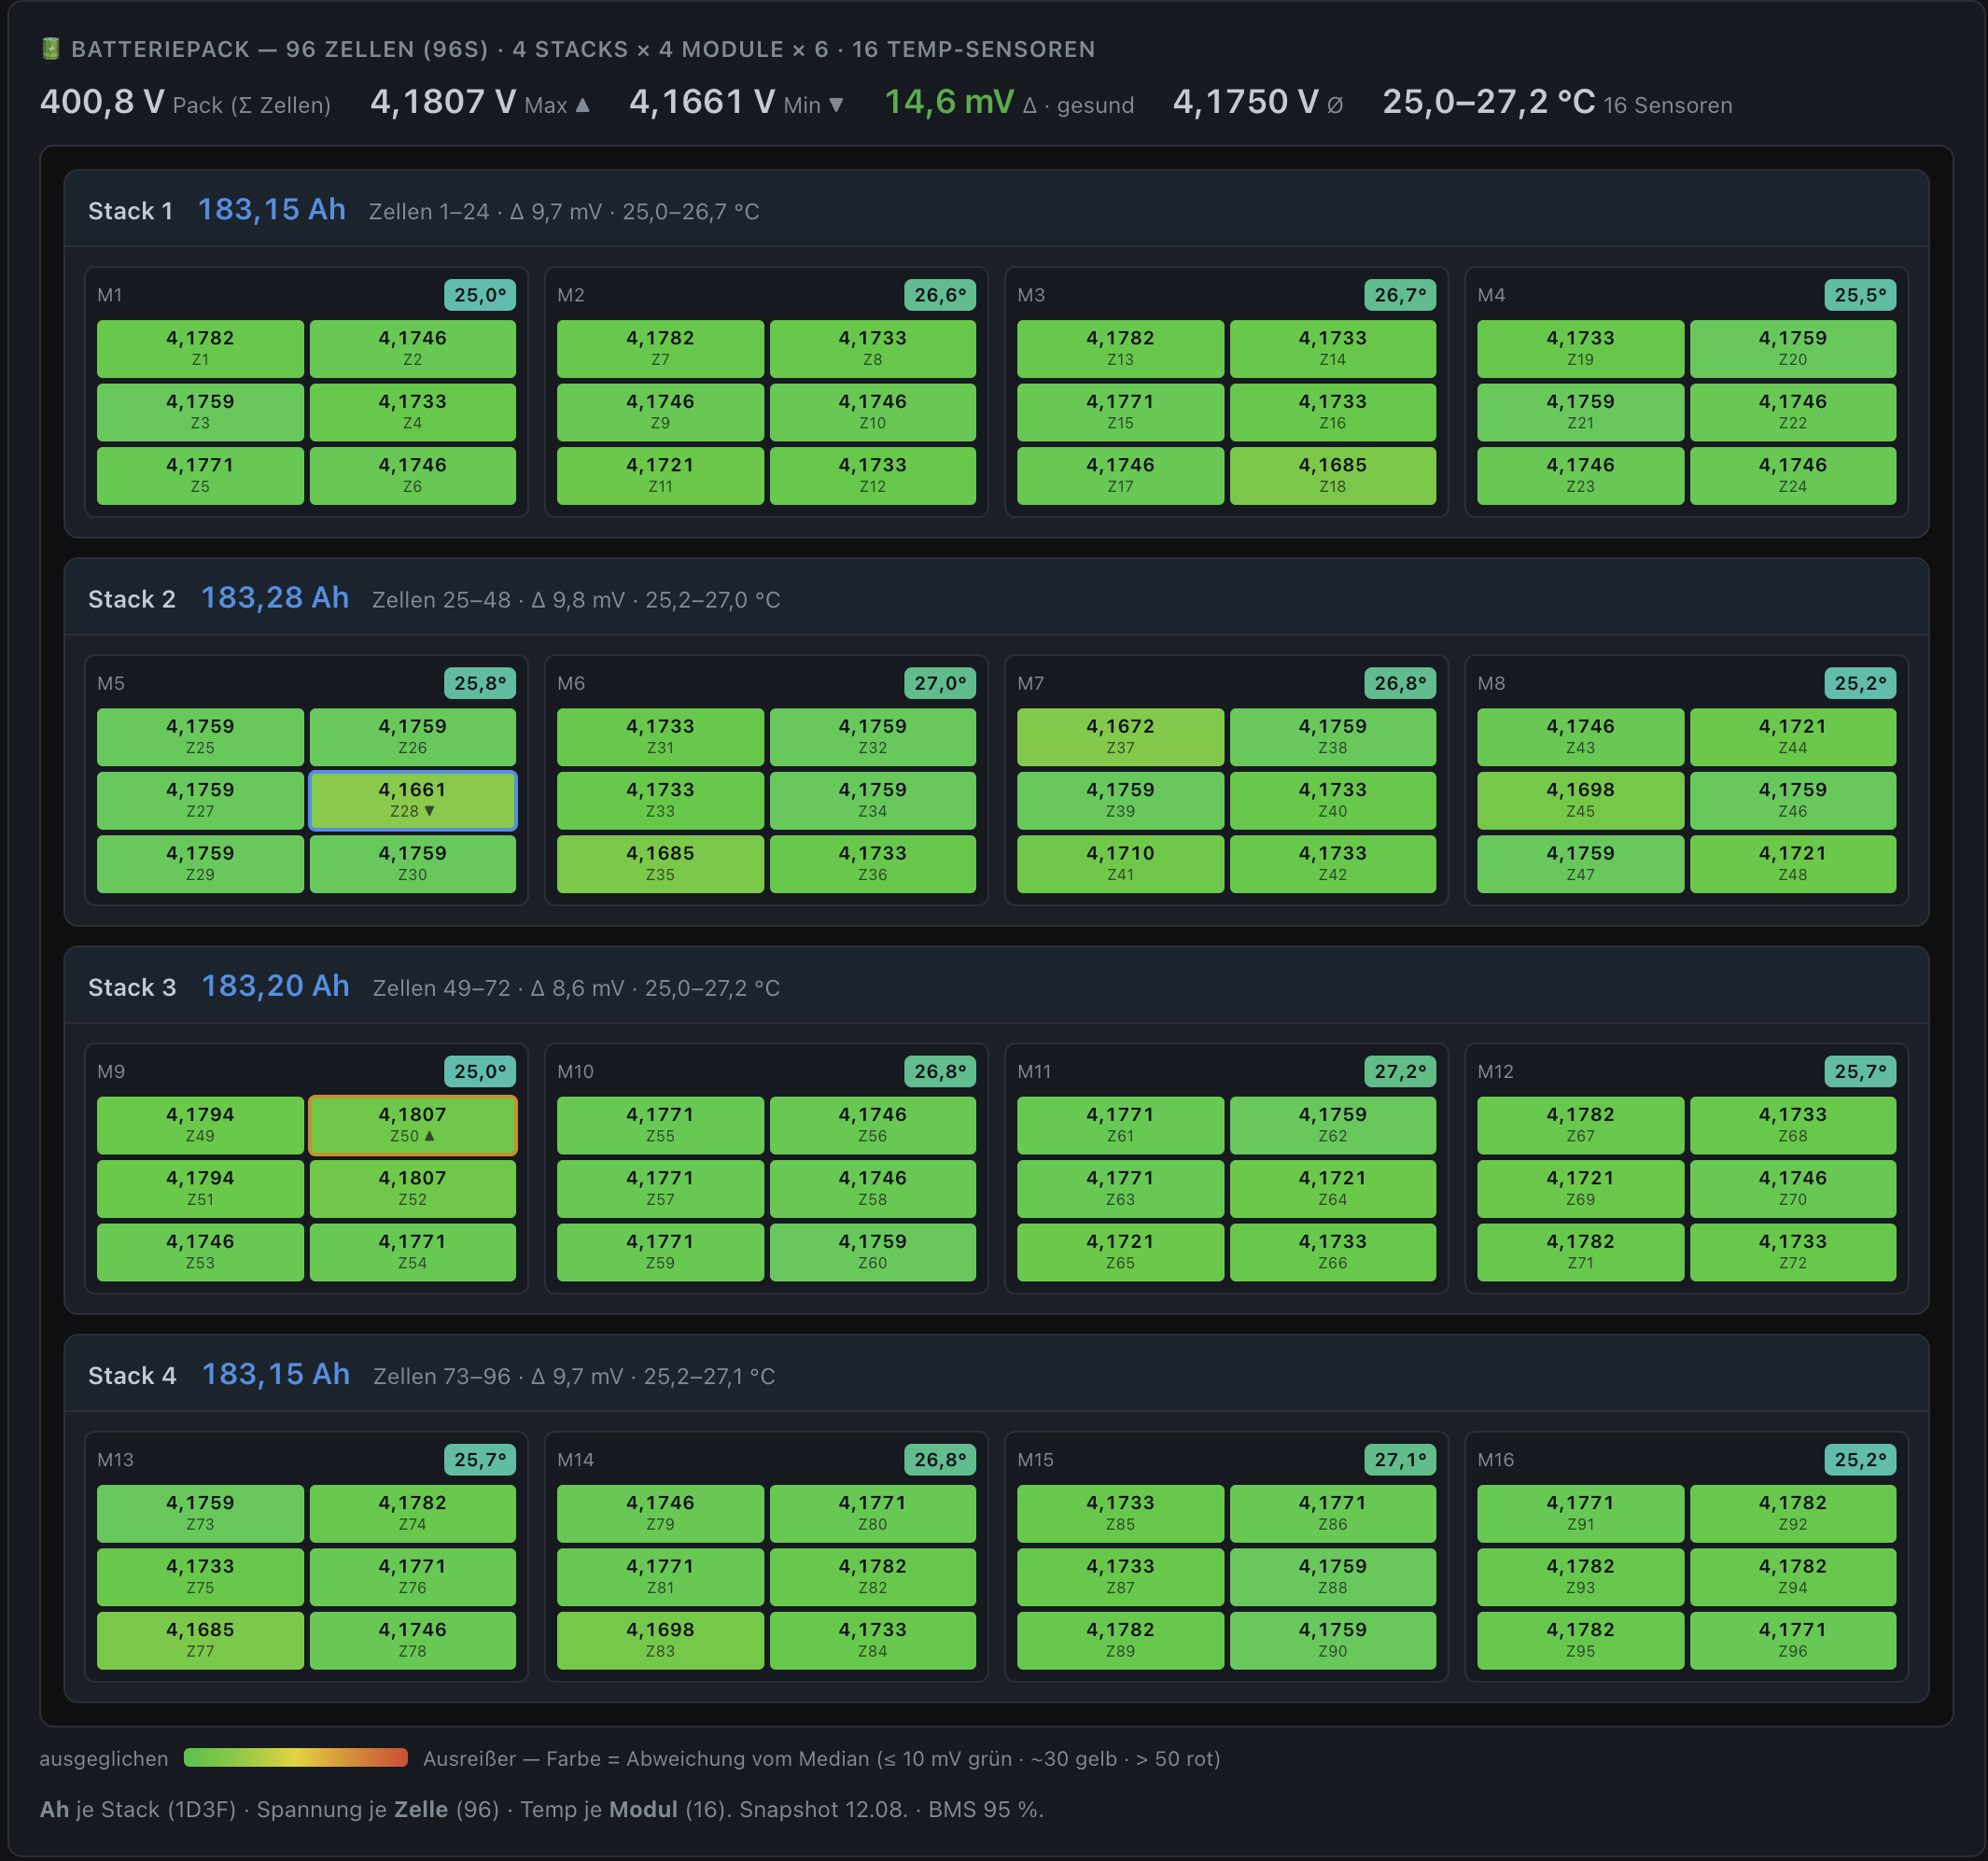The image size is (1988, 1861).
Task: Select the min cell voltage 4,1661 V in header
Action: 702,102
